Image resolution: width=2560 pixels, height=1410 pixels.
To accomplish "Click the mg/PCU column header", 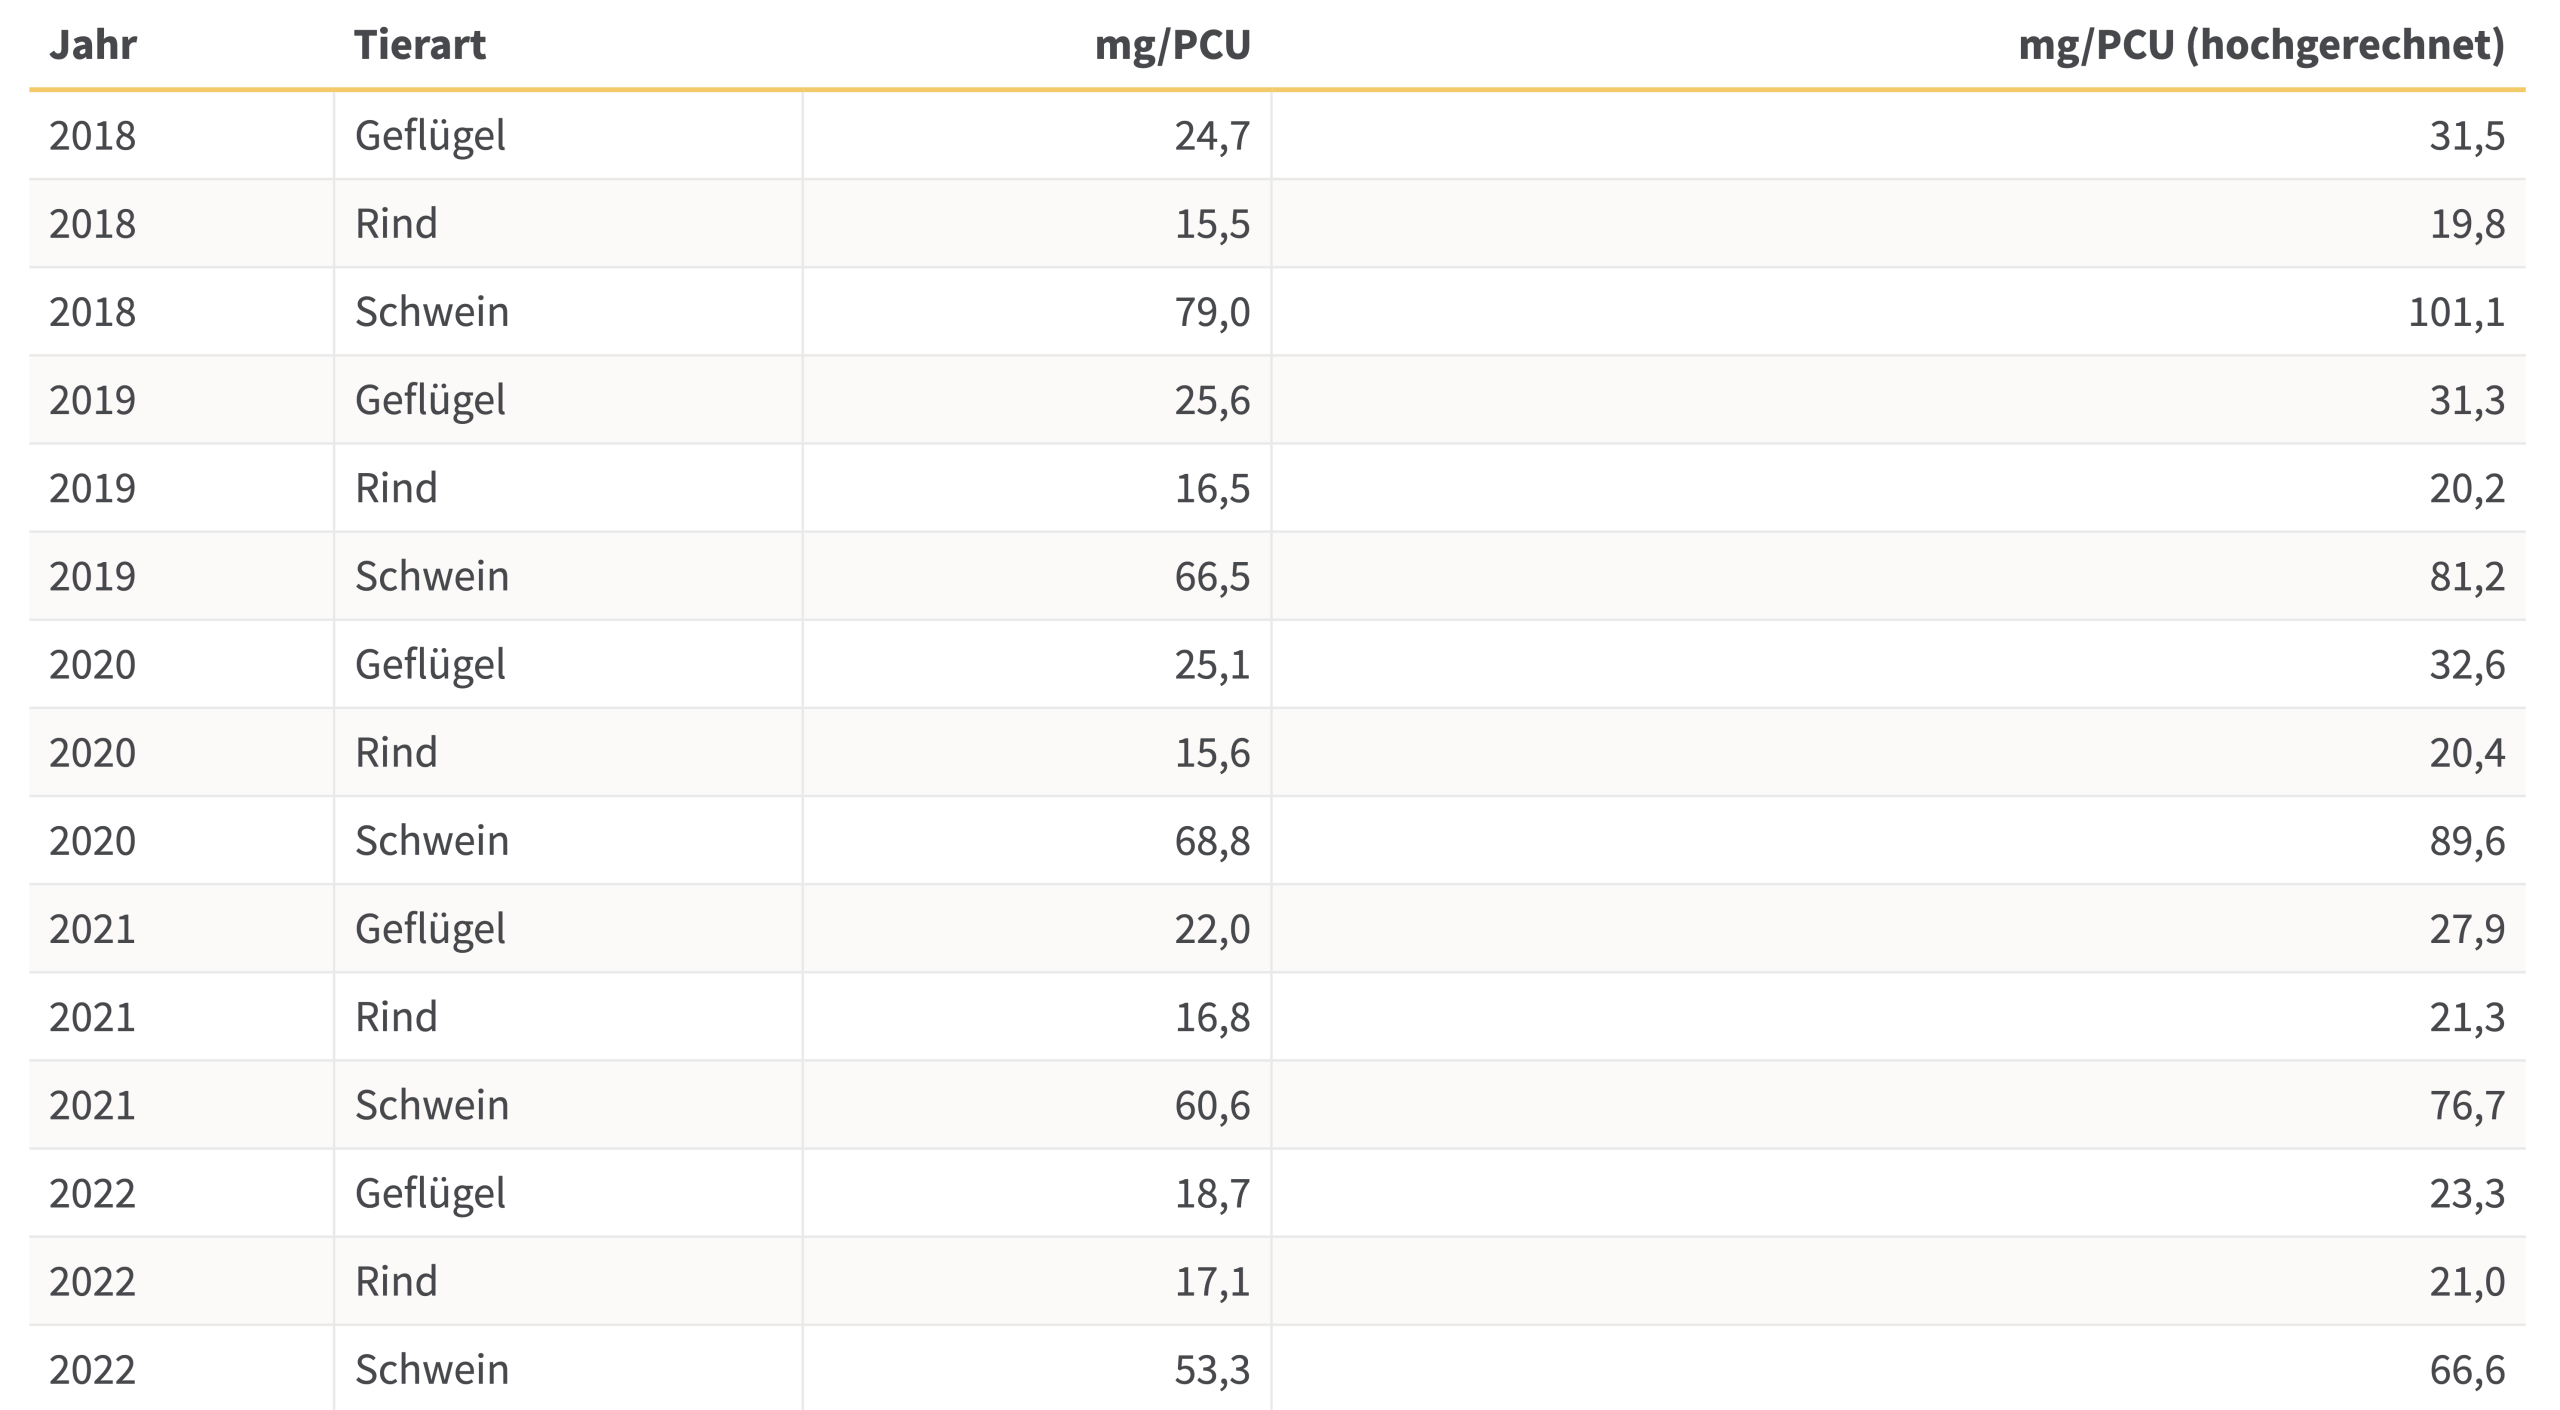I will (x=1172, y=45).
